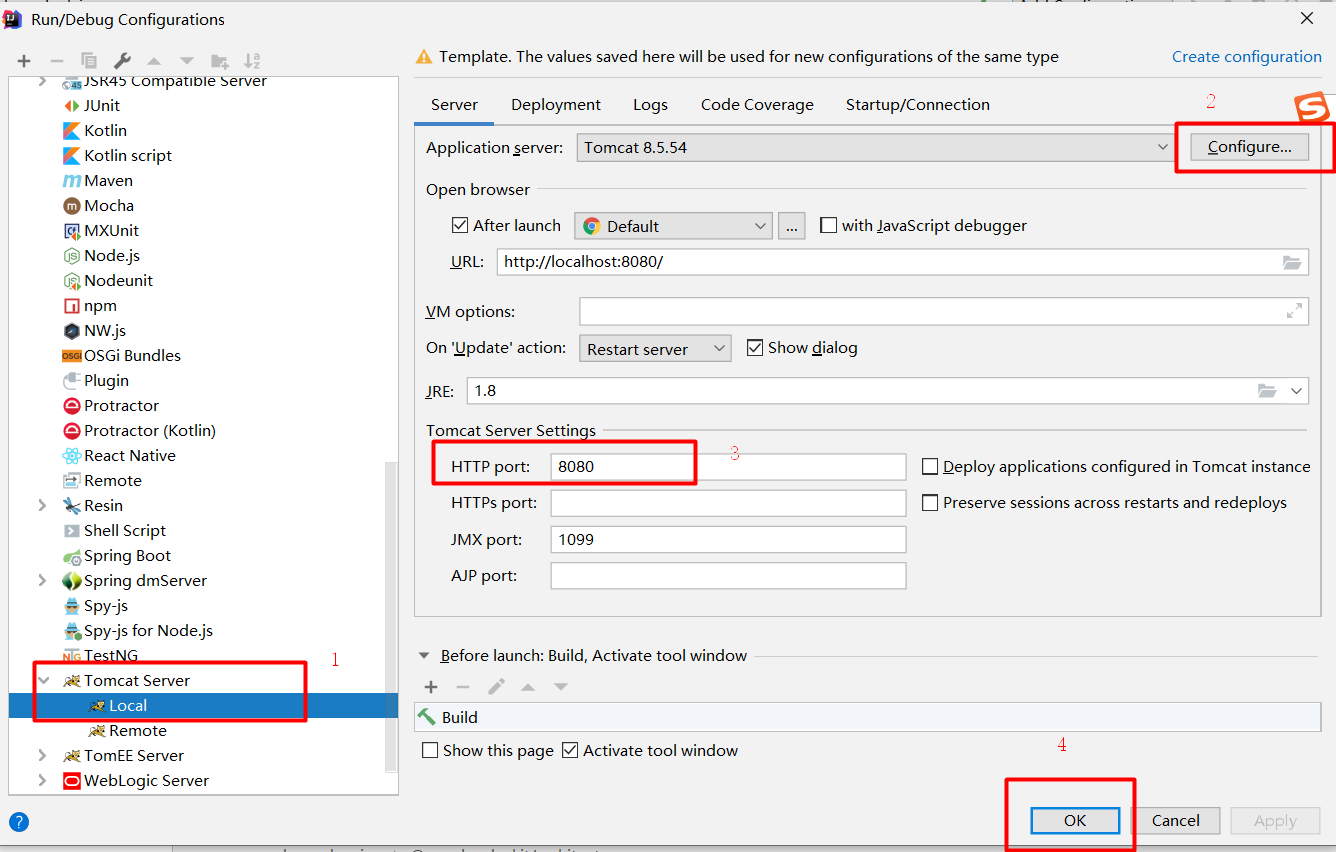Viewport: 1336px width, 852px height.
Task: Select the Build task in Before launch list
Action: tap(867, 717)
